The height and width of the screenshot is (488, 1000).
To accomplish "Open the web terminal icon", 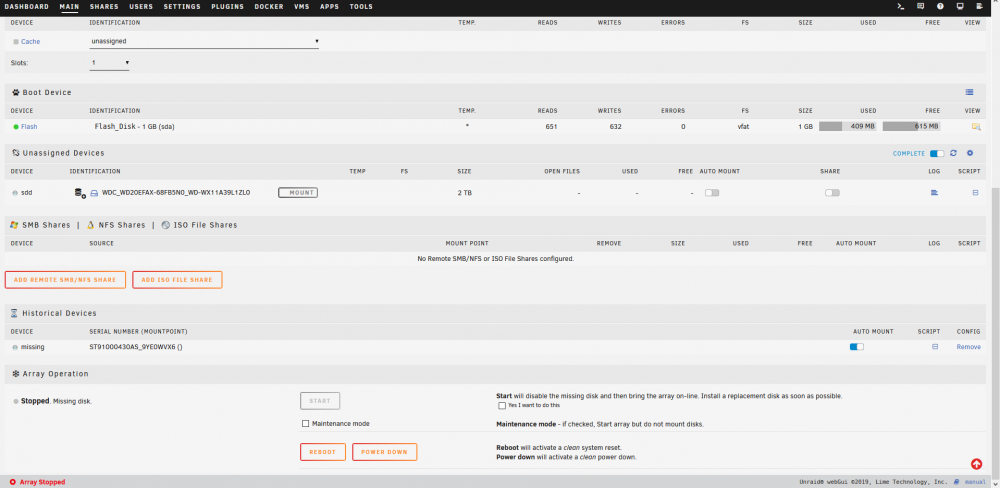I will [901, 6].
